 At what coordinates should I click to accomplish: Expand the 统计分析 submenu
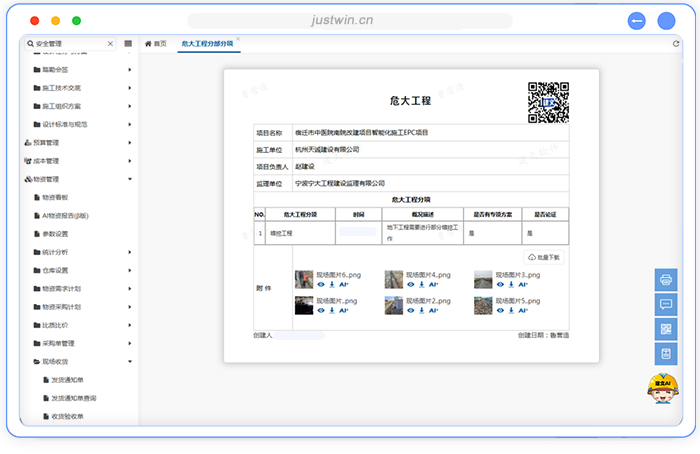click(129, 252)
